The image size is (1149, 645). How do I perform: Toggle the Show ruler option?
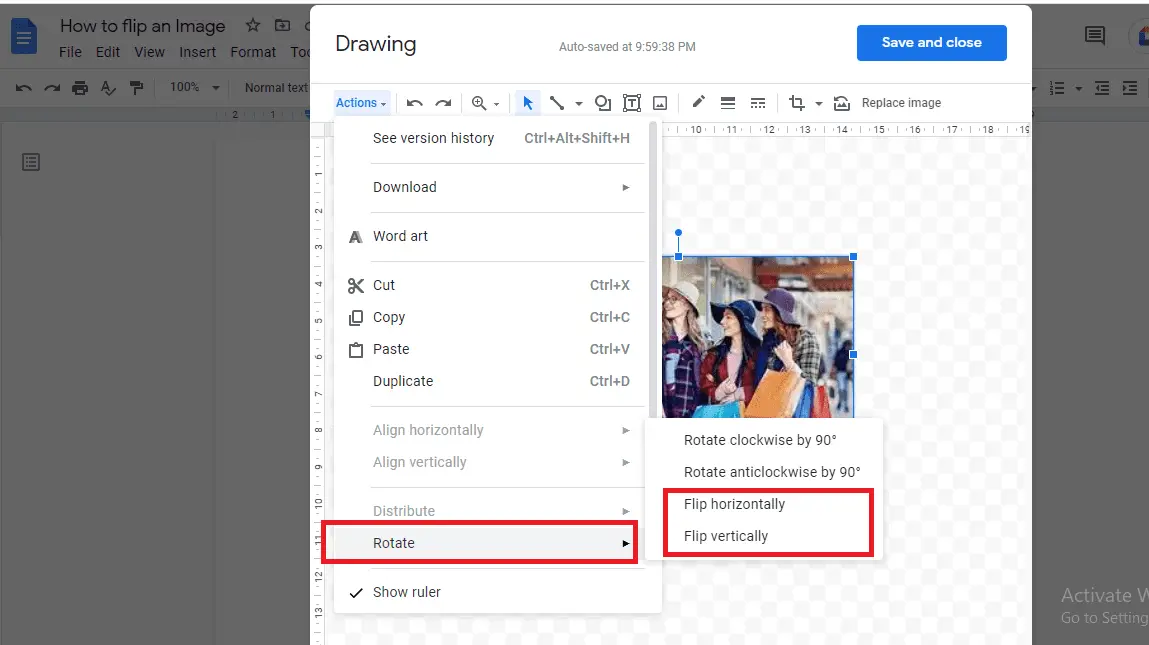coord(406,591)
